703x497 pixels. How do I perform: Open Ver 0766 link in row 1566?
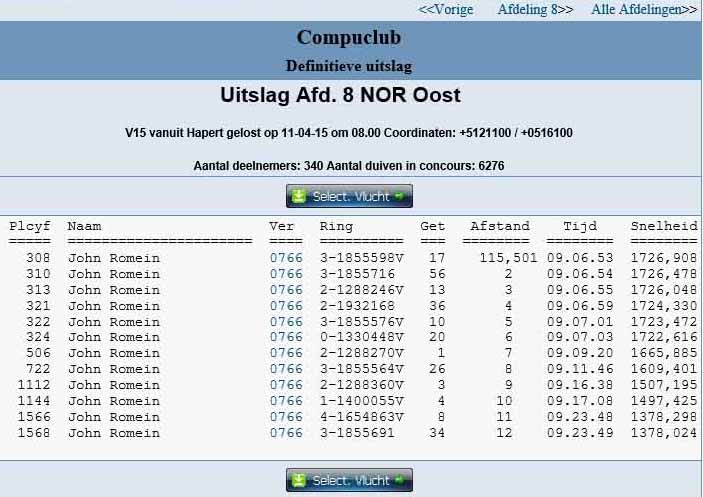(286, 417)
